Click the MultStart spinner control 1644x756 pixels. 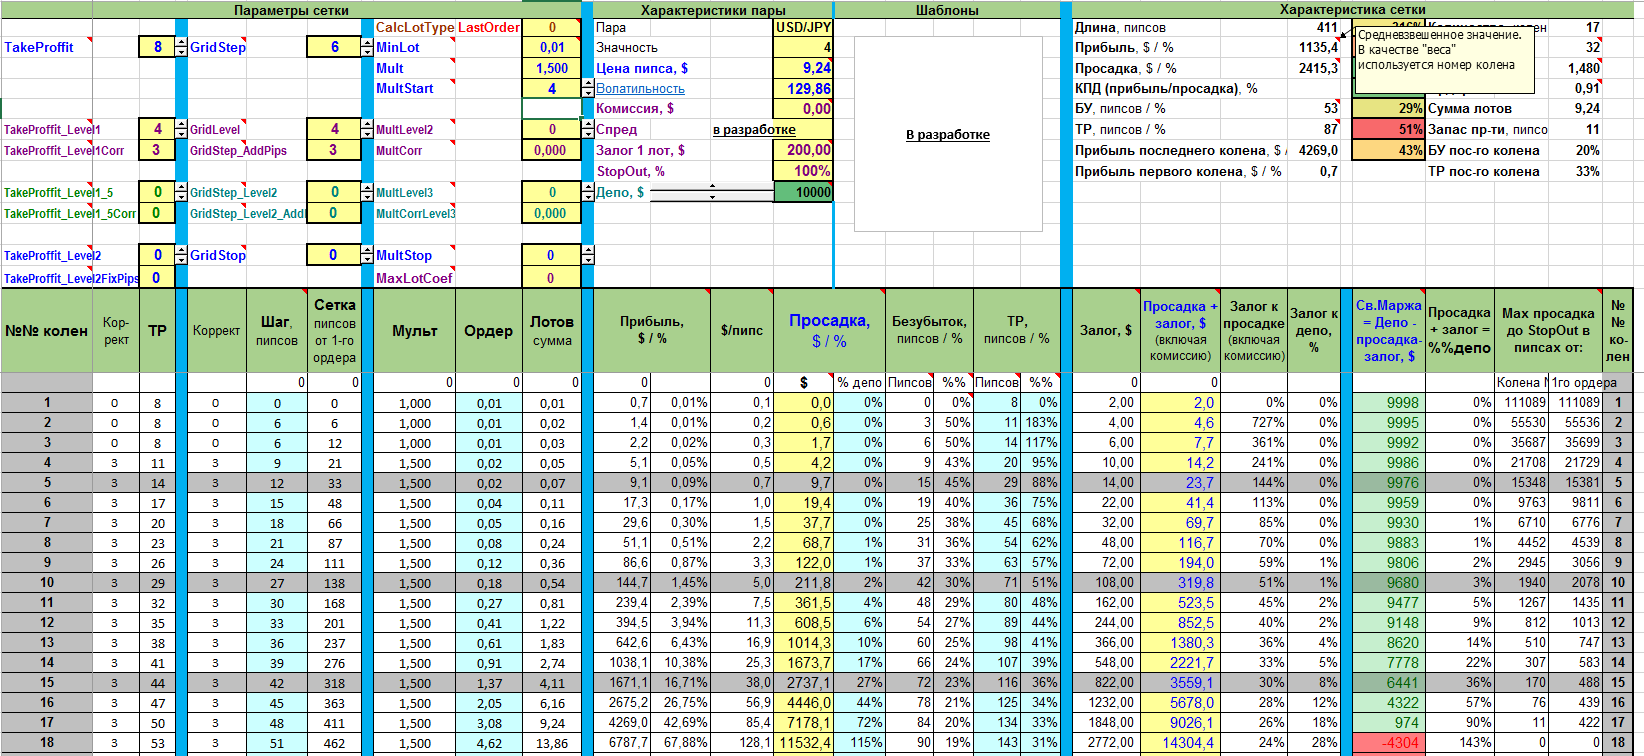pos(588,88)
